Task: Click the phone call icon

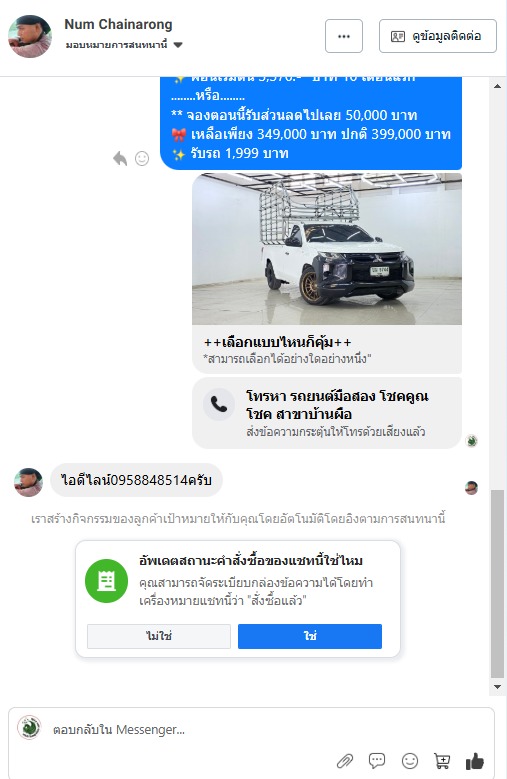Action: [218, 404]
